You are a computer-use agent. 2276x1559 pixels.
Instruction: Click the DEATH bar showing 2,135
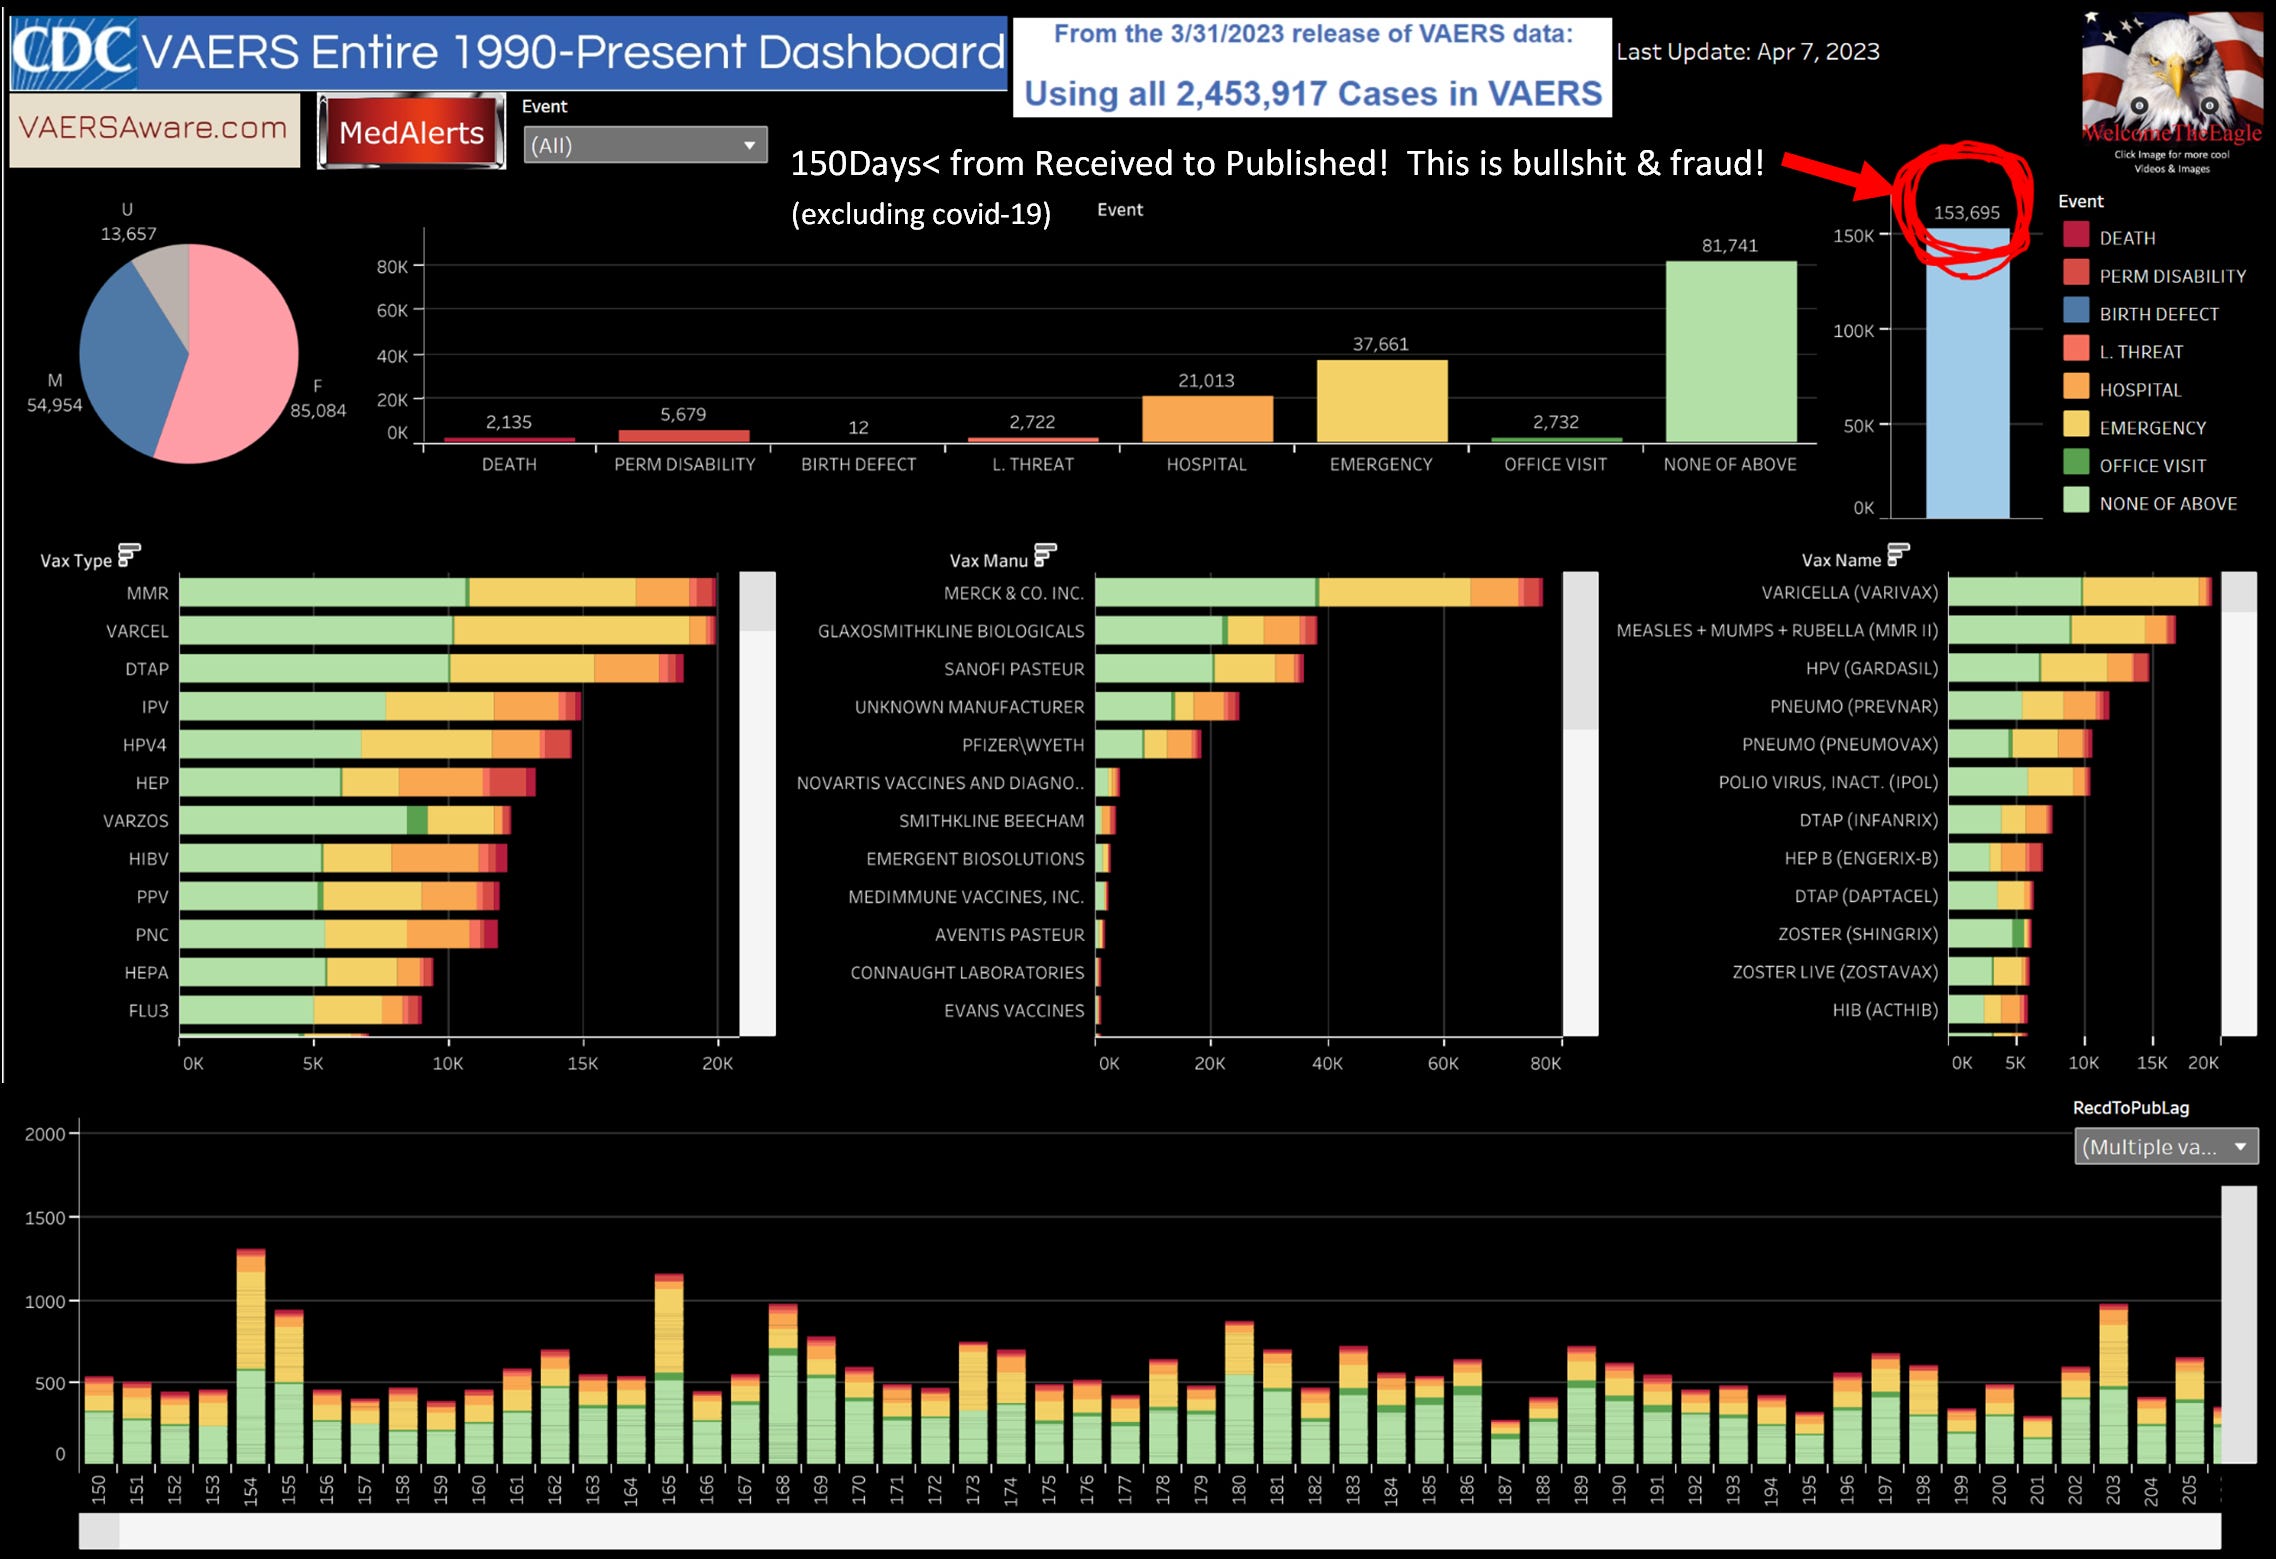click(509, 439)
